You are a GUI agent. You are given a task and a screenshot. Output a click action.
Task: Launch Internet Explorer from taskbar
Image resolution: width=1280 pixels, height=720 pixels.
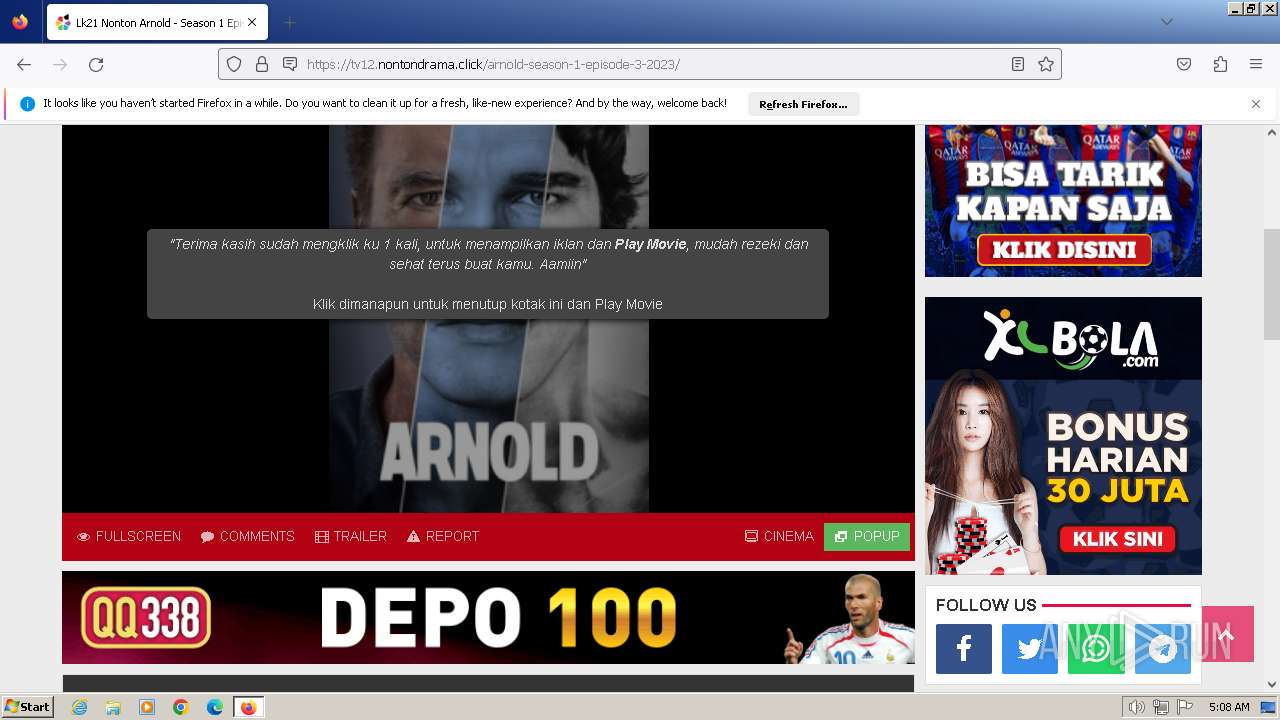click(x=79, y=707)
